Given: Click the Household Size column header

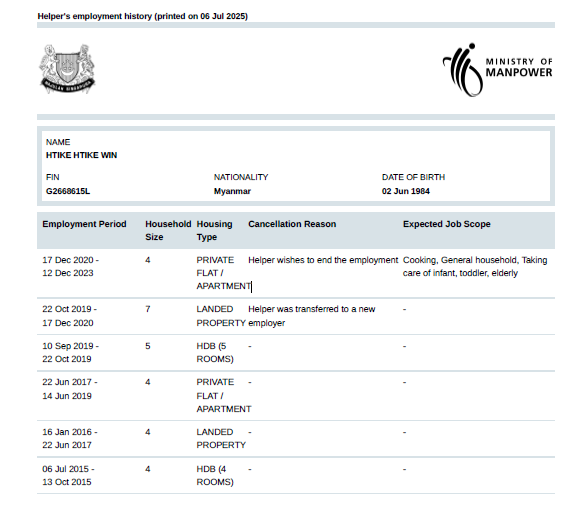Looking at the screenshot, I should (x=168, y=230).
